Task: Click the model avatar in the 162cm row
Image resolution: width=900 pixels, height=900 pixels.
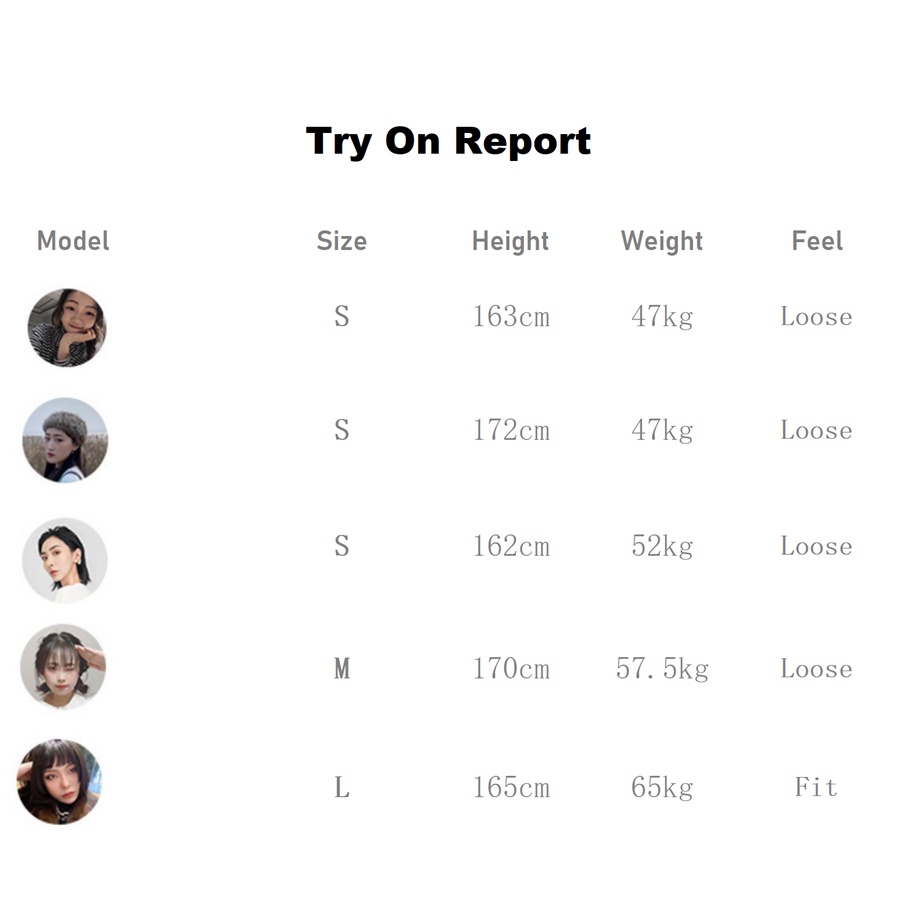Action: 65,560
